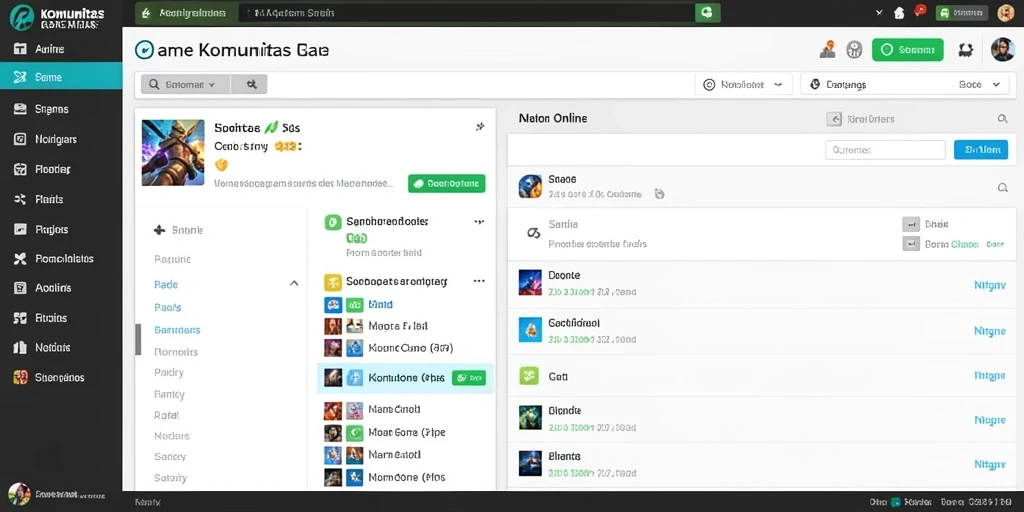Viewport: 1024px width, 512px height.
Task: Click the blue button beside the search input
Action: tap(980, 150)
